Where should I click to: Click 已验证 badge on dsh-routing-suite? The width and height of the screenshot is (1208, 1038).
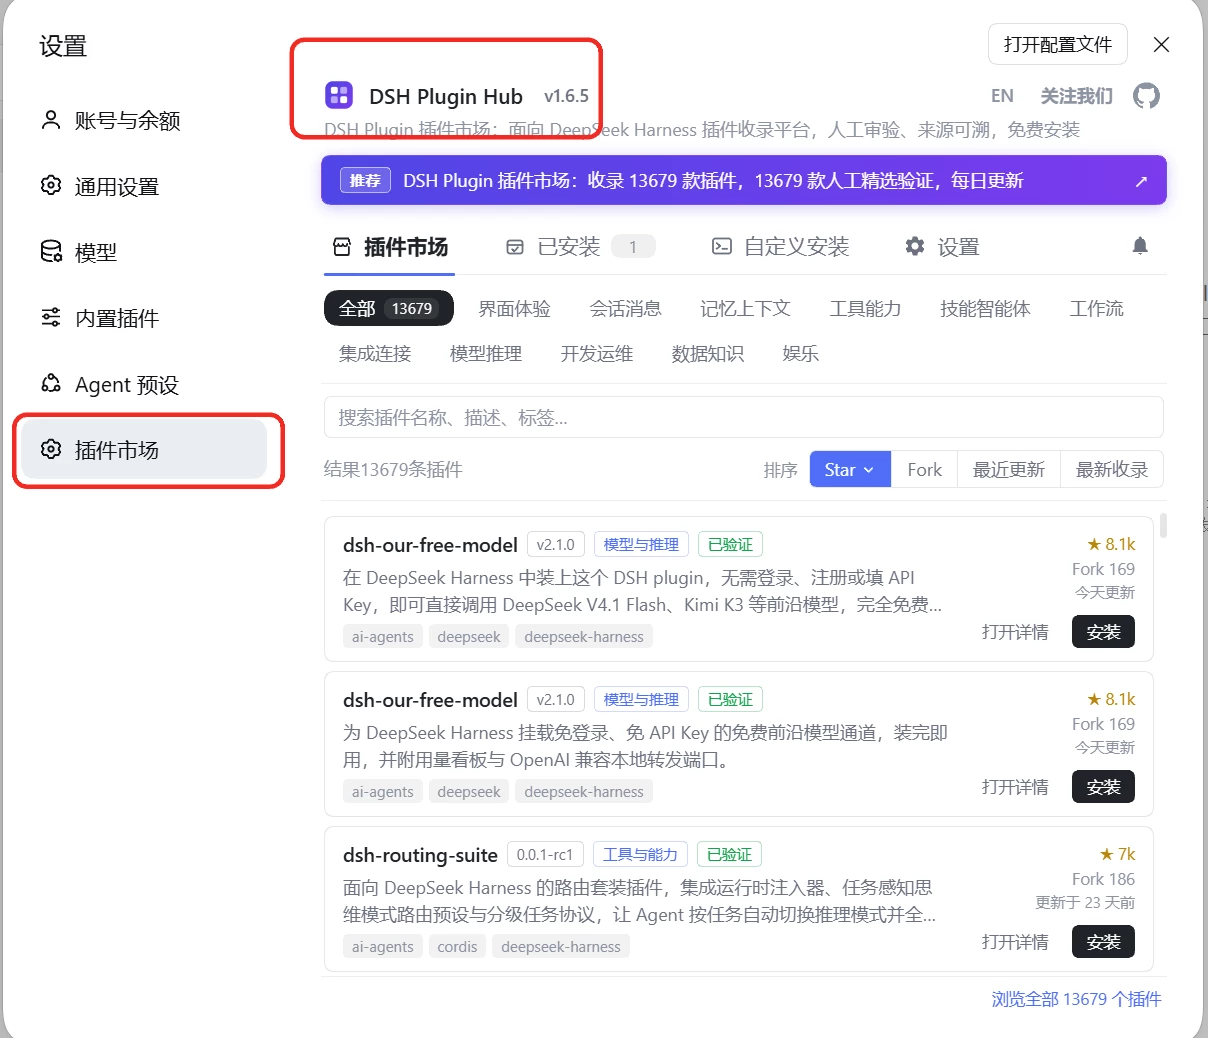click(729, 855)
